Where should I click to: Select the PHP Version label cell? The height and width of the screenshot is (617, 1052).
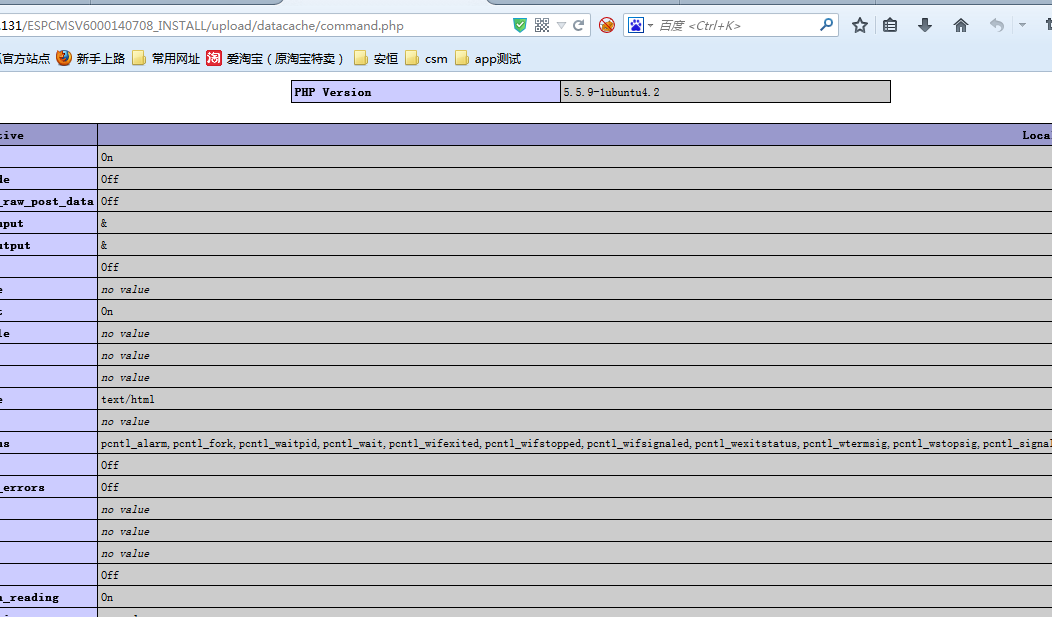tap(426, 92)
